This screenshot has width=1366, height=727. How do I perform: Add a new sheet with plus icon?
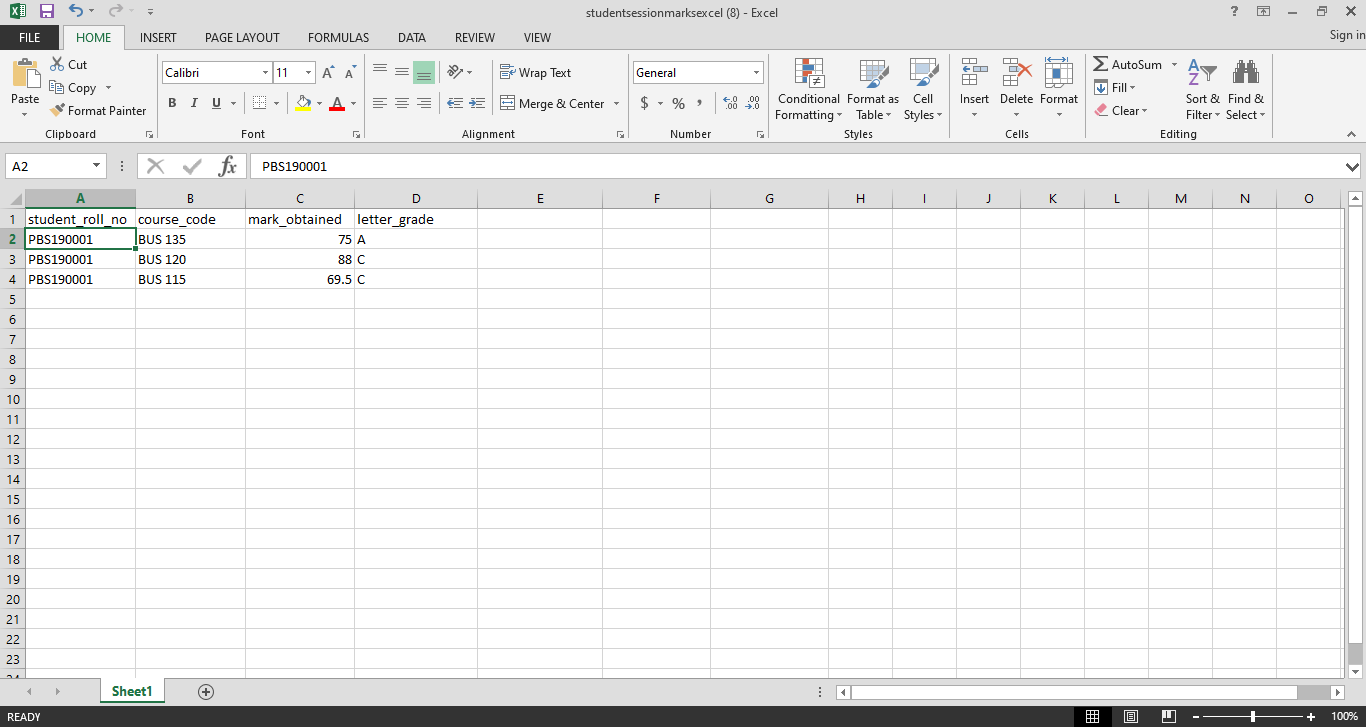point(206,691)
